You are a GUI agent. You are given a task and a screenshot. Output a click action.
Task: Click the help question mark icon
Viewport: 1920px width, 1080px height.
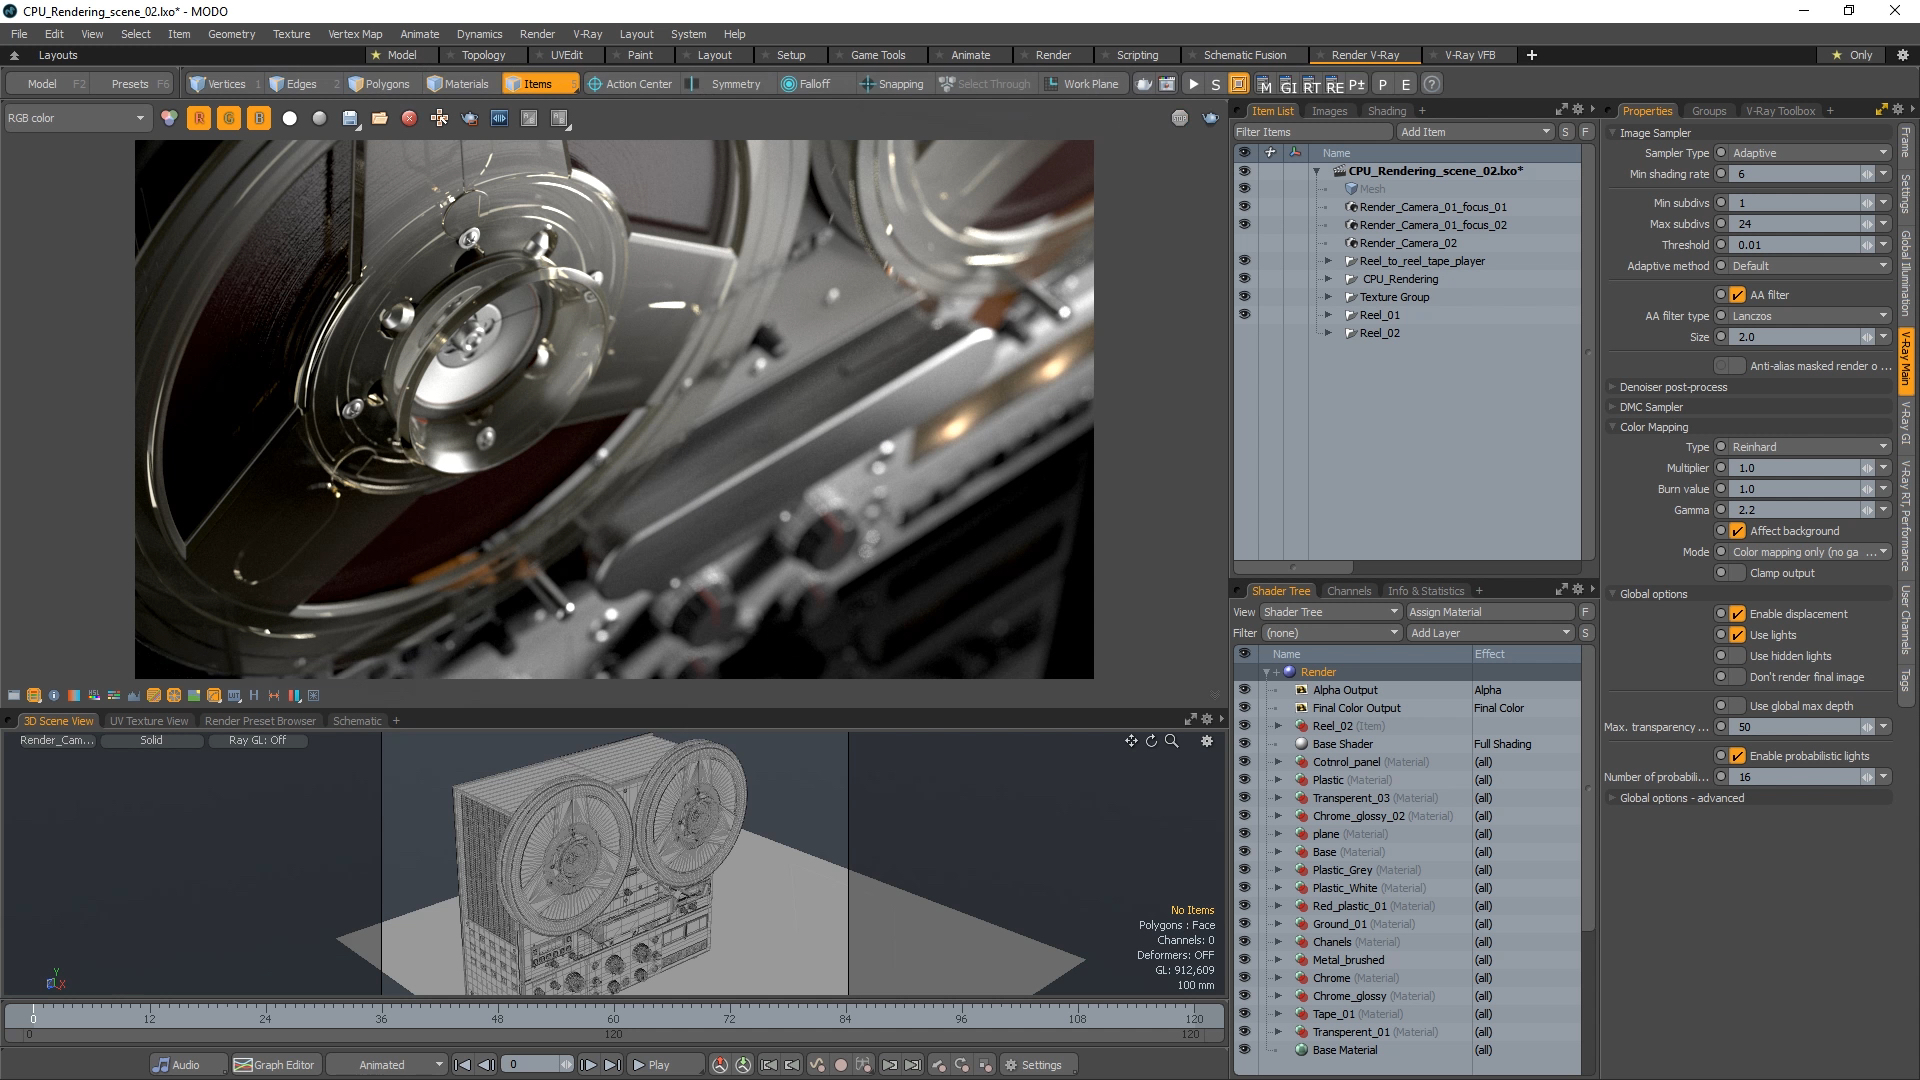[1432, 85]
